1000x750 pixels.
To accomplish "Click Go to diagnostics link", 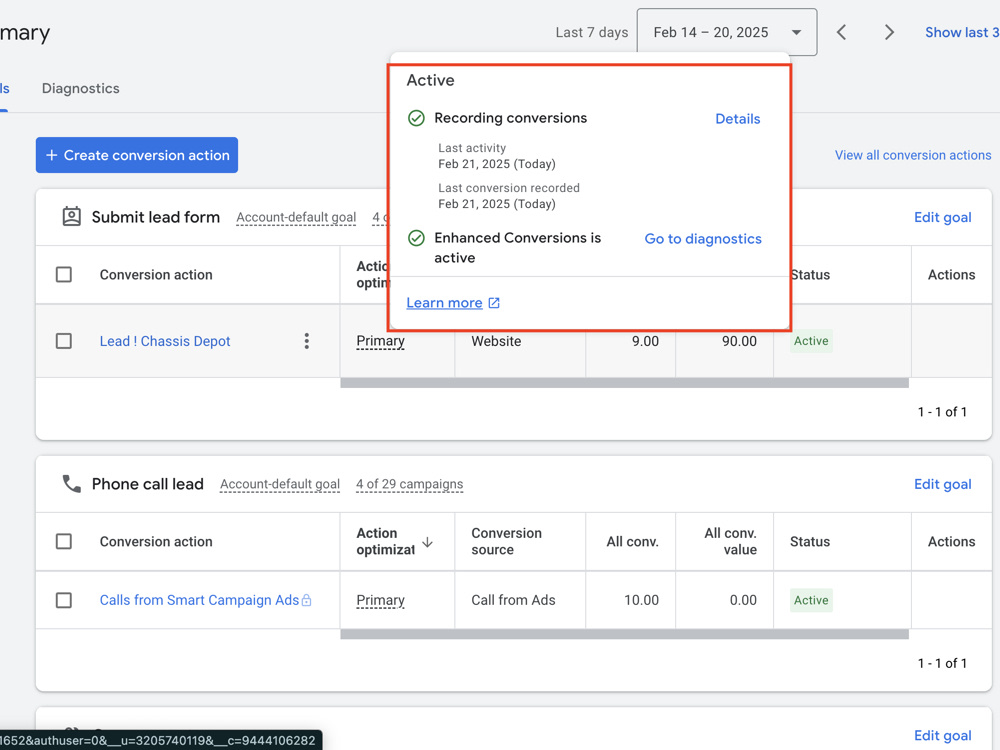I will pyautogui.click(x=703, y=239).
